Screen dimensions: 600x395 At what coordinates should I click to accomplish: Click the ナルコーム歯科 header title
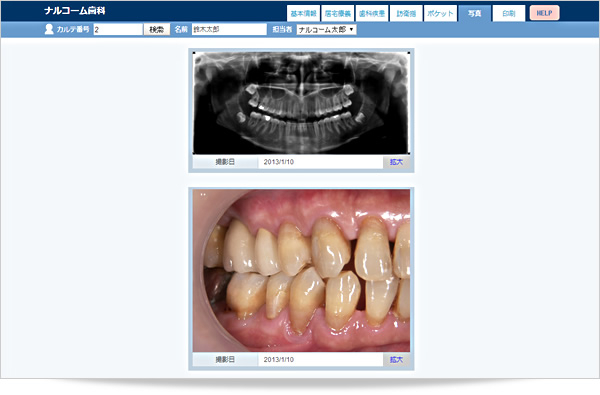[x=75, y=11]
